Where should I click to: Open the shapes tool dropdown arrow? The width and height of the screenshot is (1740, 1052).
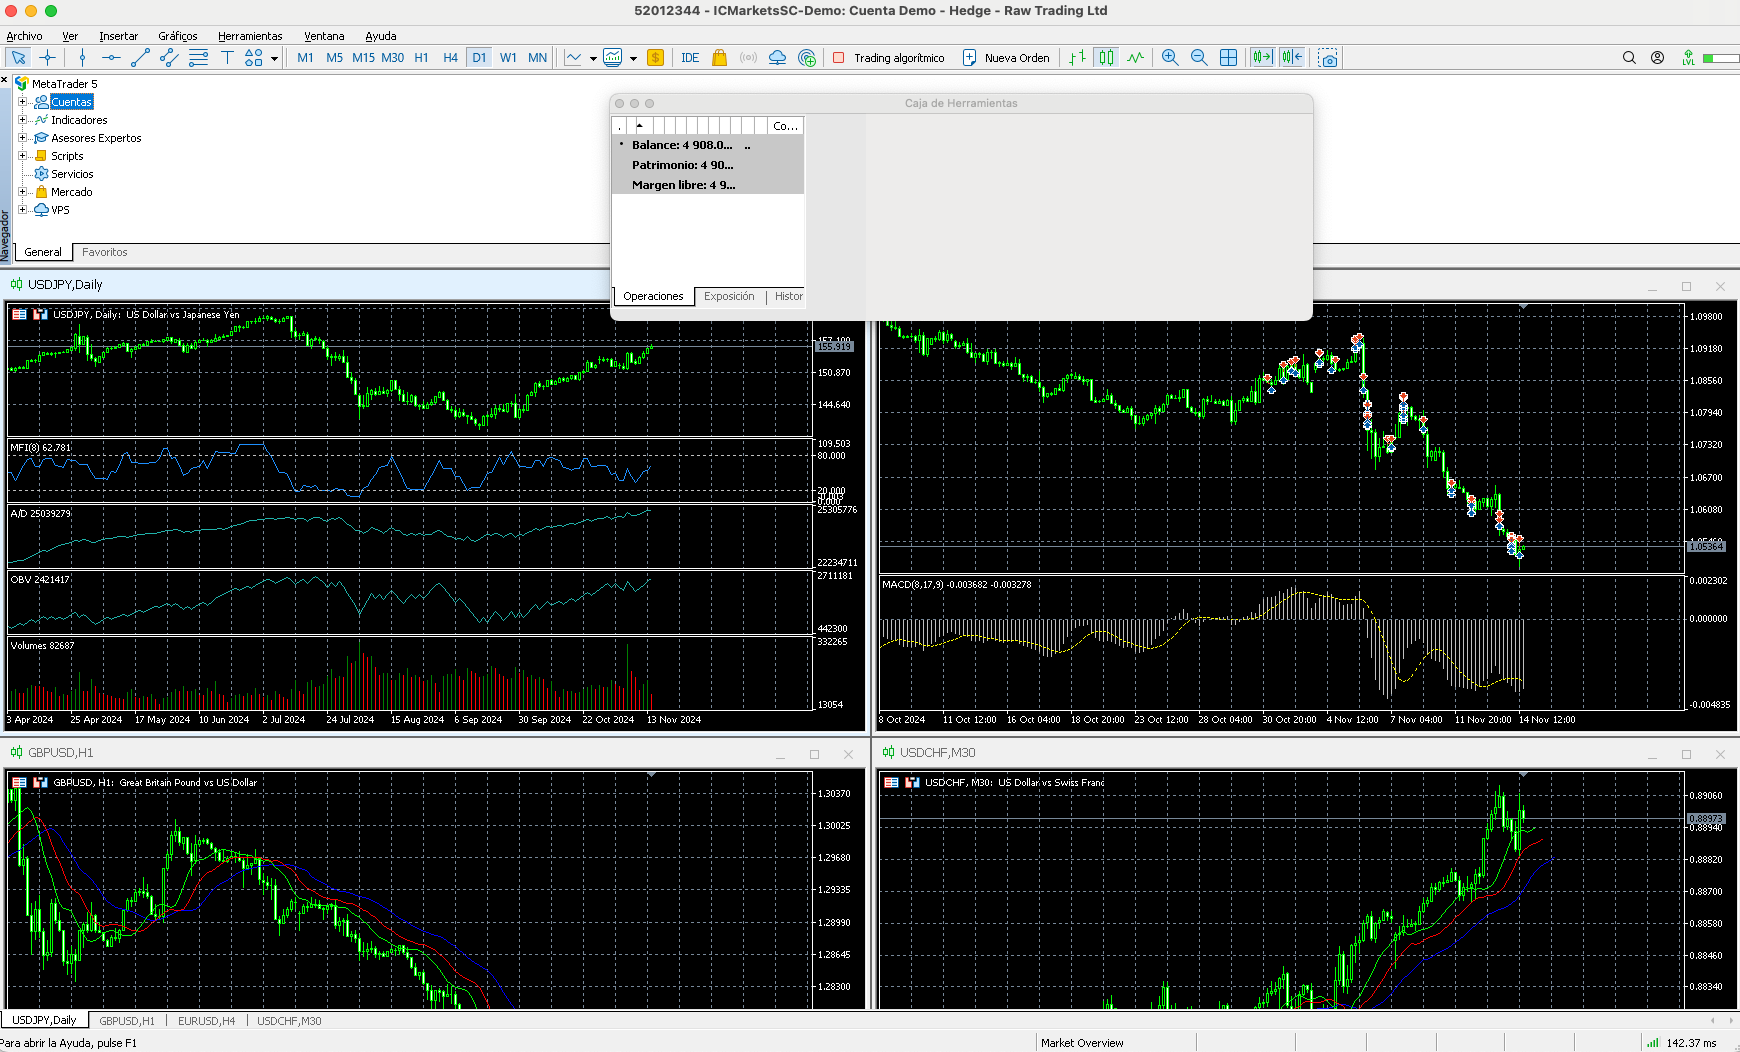click(x=274, y=58)
